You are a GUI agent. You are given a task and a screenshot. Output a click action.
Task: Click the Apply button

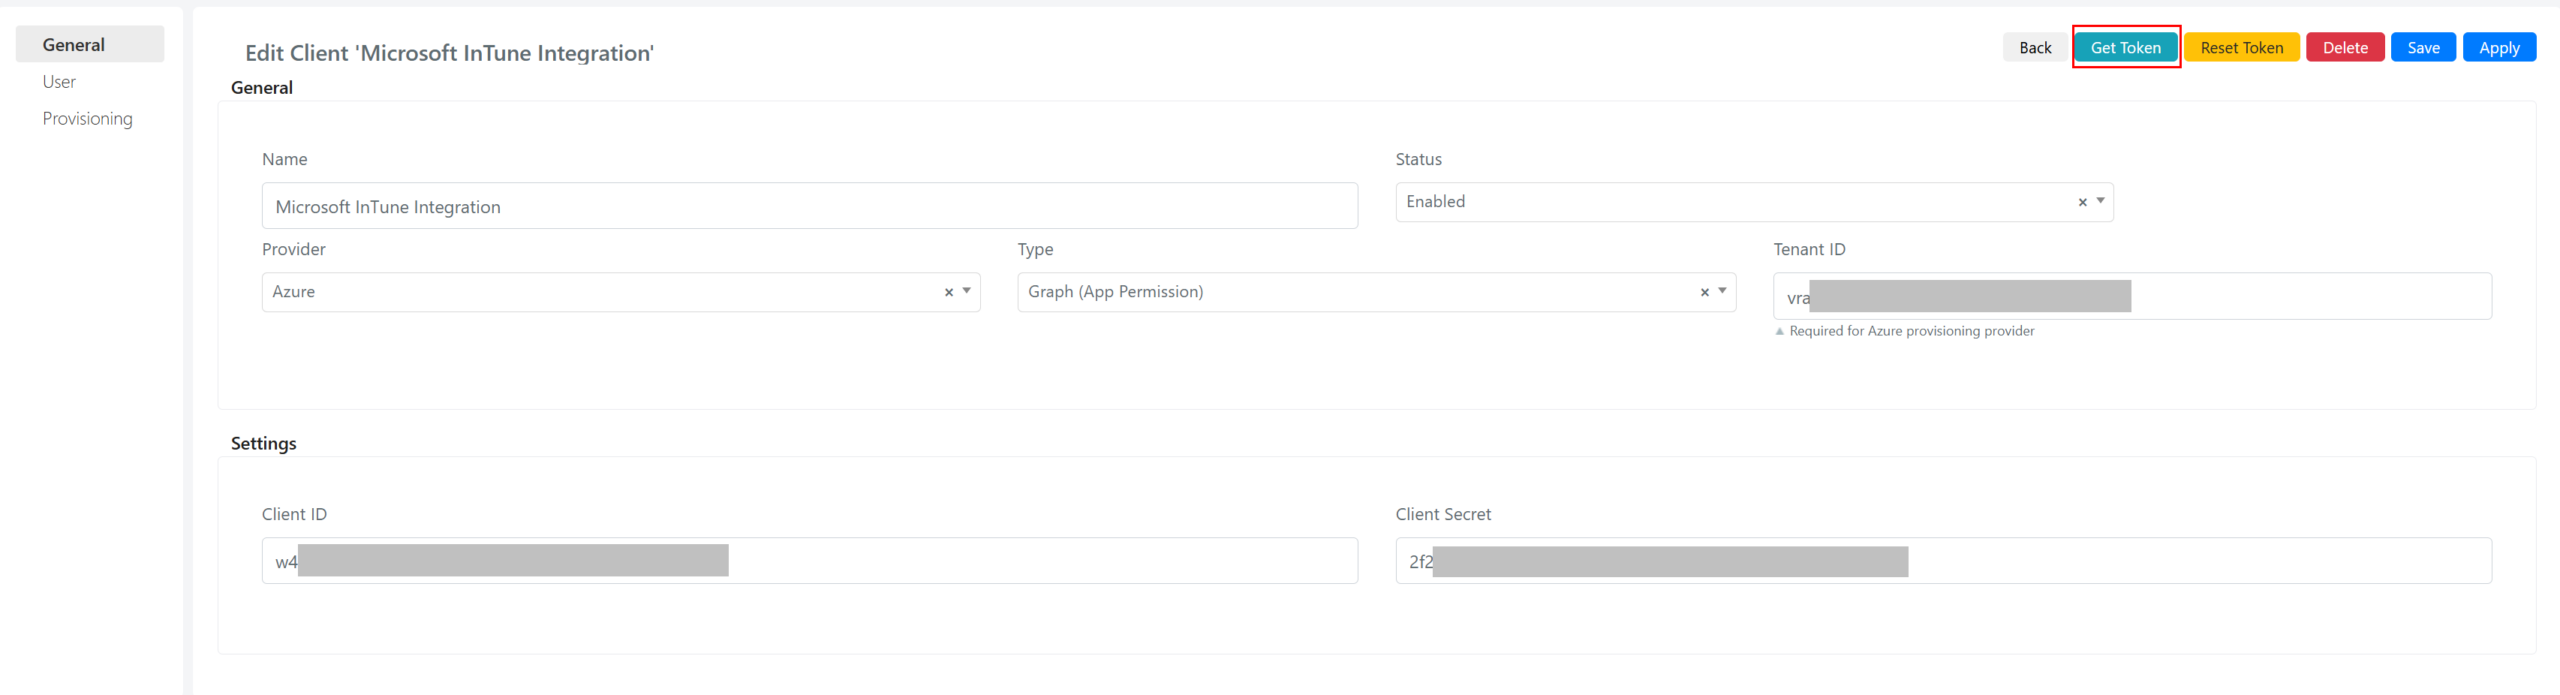point(2499,48)
